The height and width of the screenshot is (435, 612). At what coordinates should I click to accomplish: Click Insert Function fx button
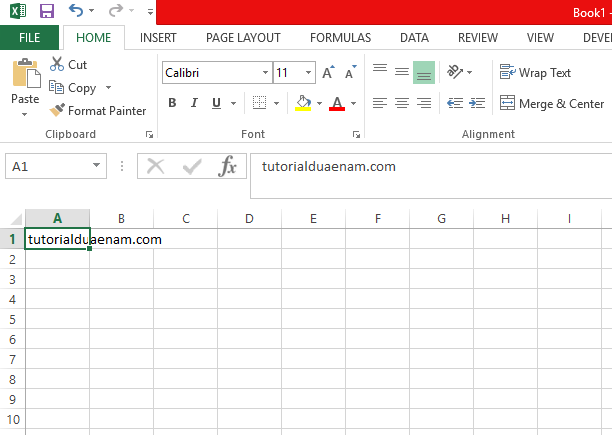point(228,166)
